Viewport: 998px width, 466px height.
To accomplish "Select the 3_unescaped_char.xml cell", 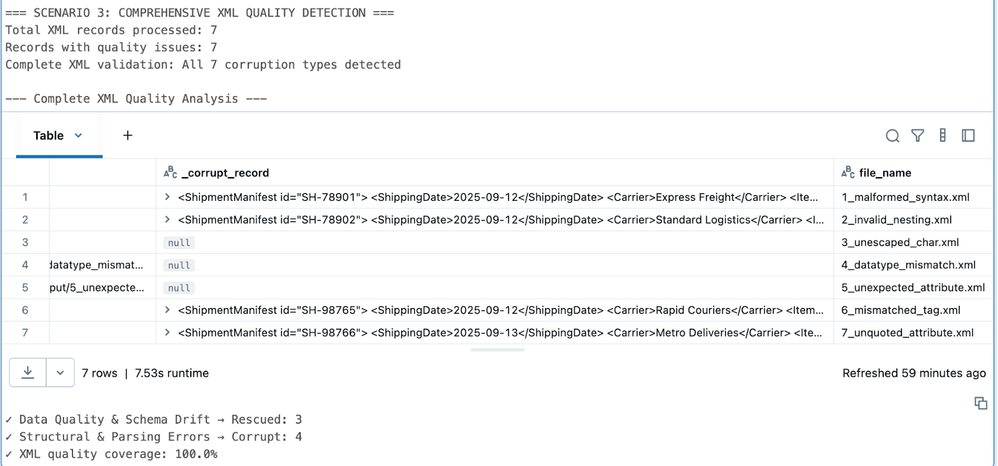I will pyautogui.click(x=900, y=242).
